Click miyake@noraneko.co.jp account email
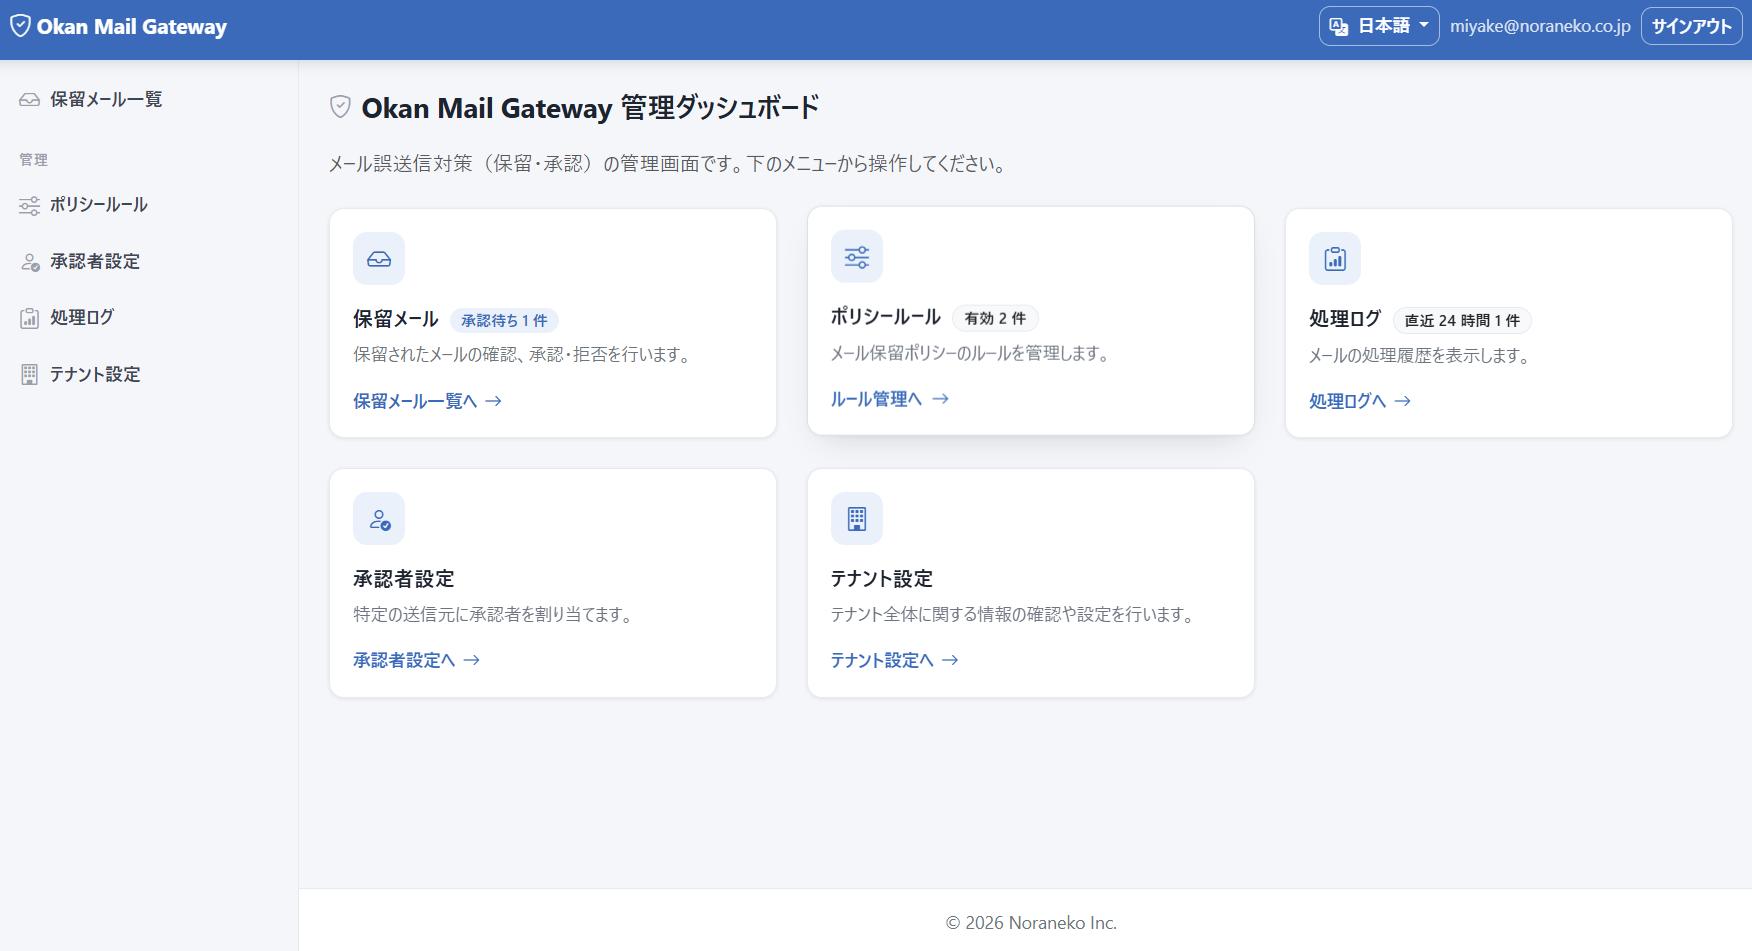This screenshot has width=1752, height=951. point(1540,26)
